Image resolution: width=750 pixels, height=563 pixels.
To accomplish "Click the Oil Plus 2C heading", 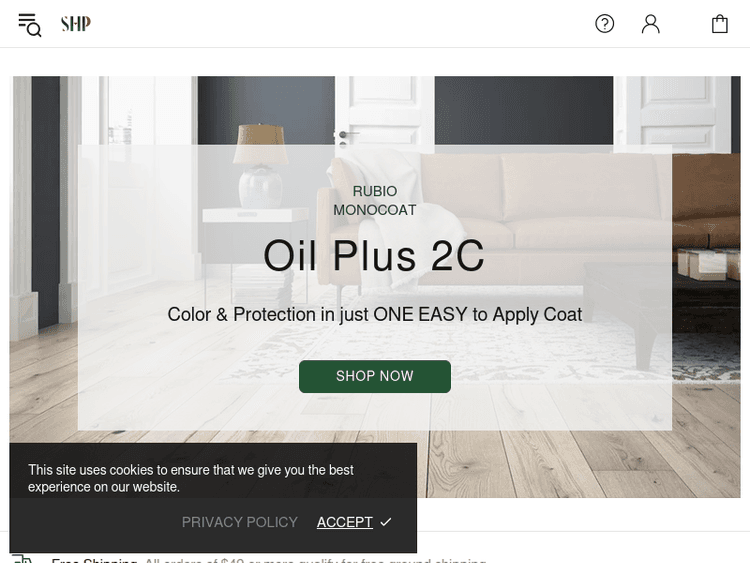I will coord(374,255).
